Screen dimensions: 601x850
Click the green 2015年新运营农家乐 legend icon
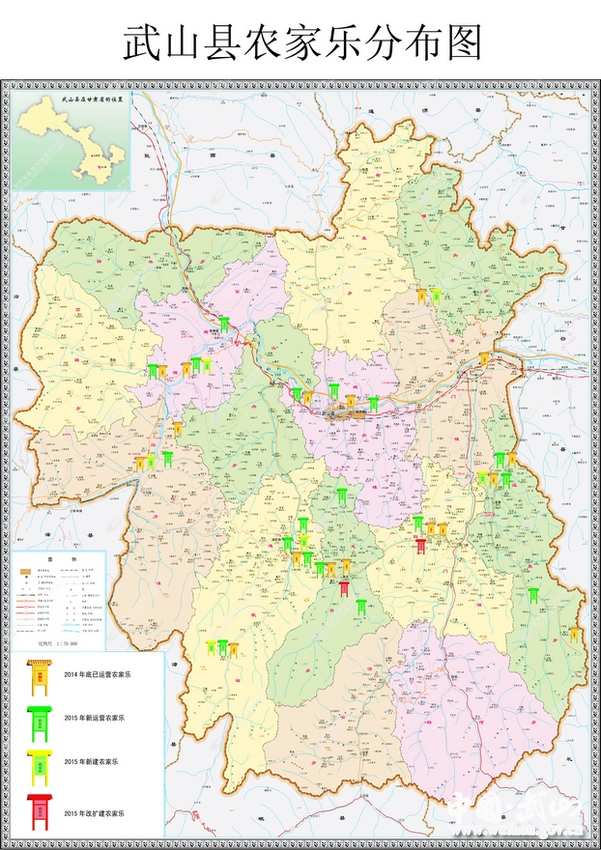pyautogui.click(x=39, y=724)
